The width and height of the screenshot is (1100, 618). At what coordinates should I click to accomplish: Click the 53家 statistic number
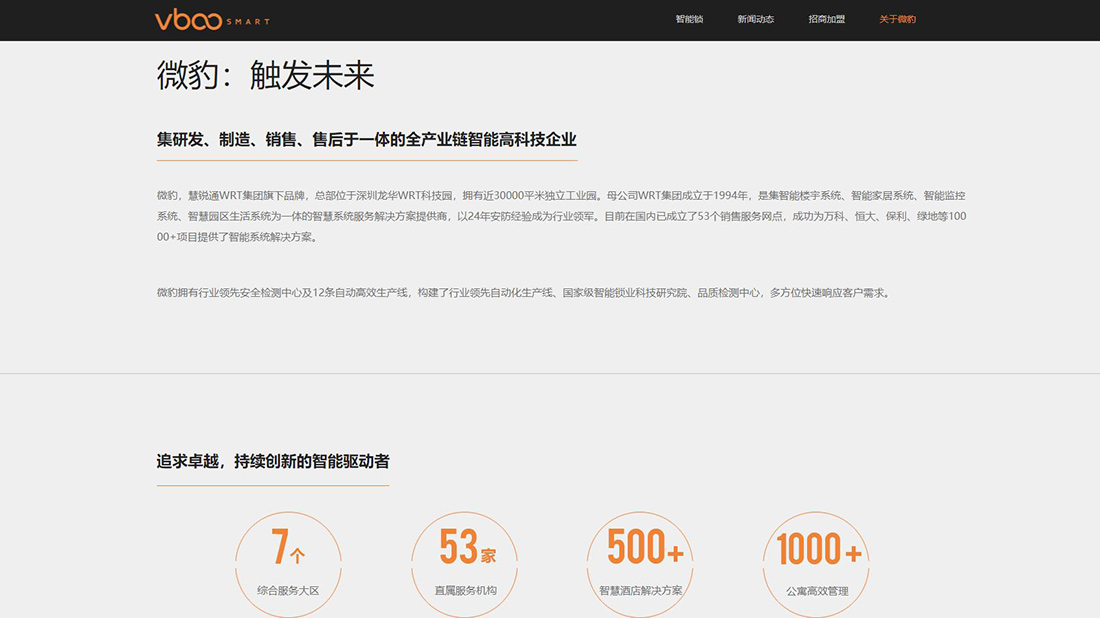467,547
